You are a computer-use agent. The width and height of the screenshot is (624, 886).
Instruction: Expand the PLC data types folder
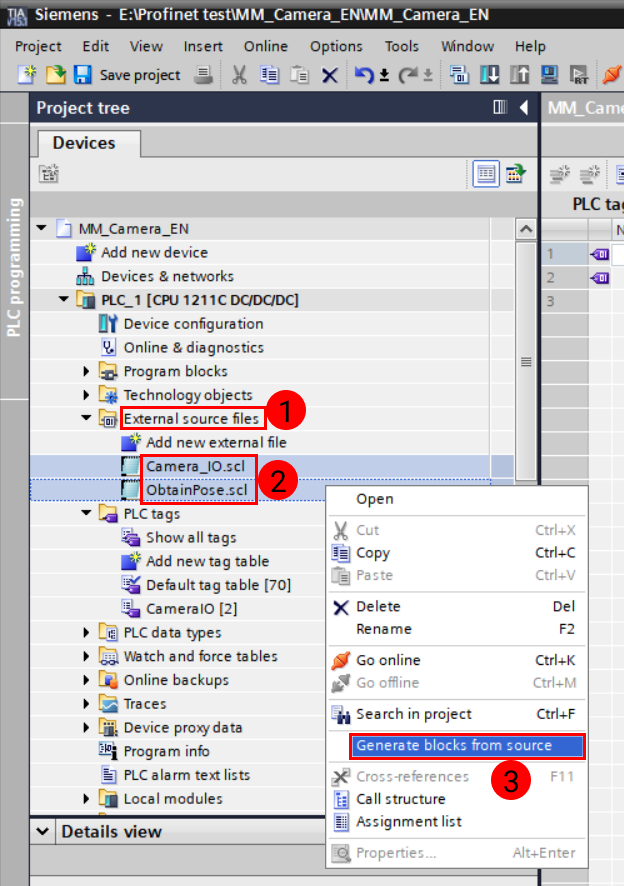[86, 632]
